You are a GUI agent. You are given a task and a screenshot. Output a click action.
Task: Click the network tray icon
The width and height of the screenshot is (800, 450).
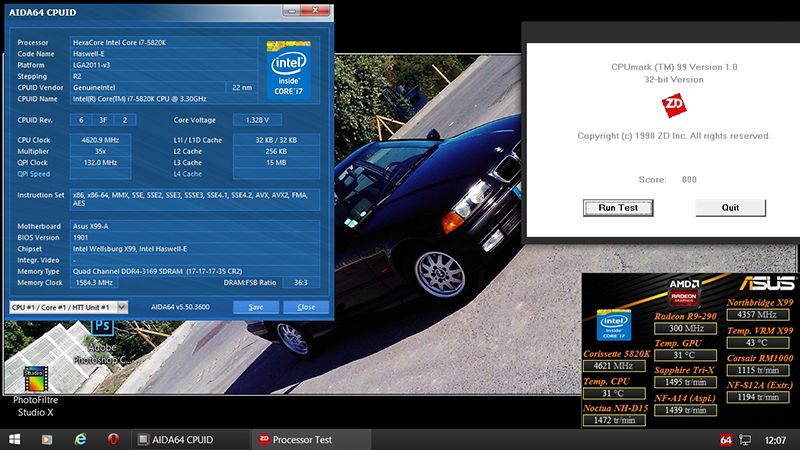745,440
